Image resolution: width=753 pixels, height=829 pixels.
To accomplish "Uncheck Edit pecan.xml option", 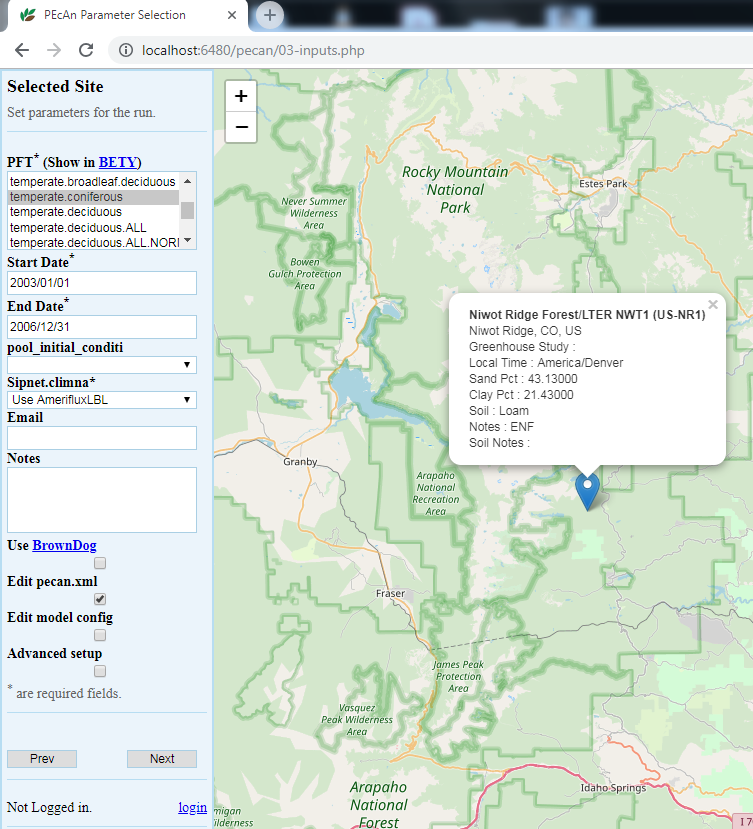I will click(x=100, y=599).
